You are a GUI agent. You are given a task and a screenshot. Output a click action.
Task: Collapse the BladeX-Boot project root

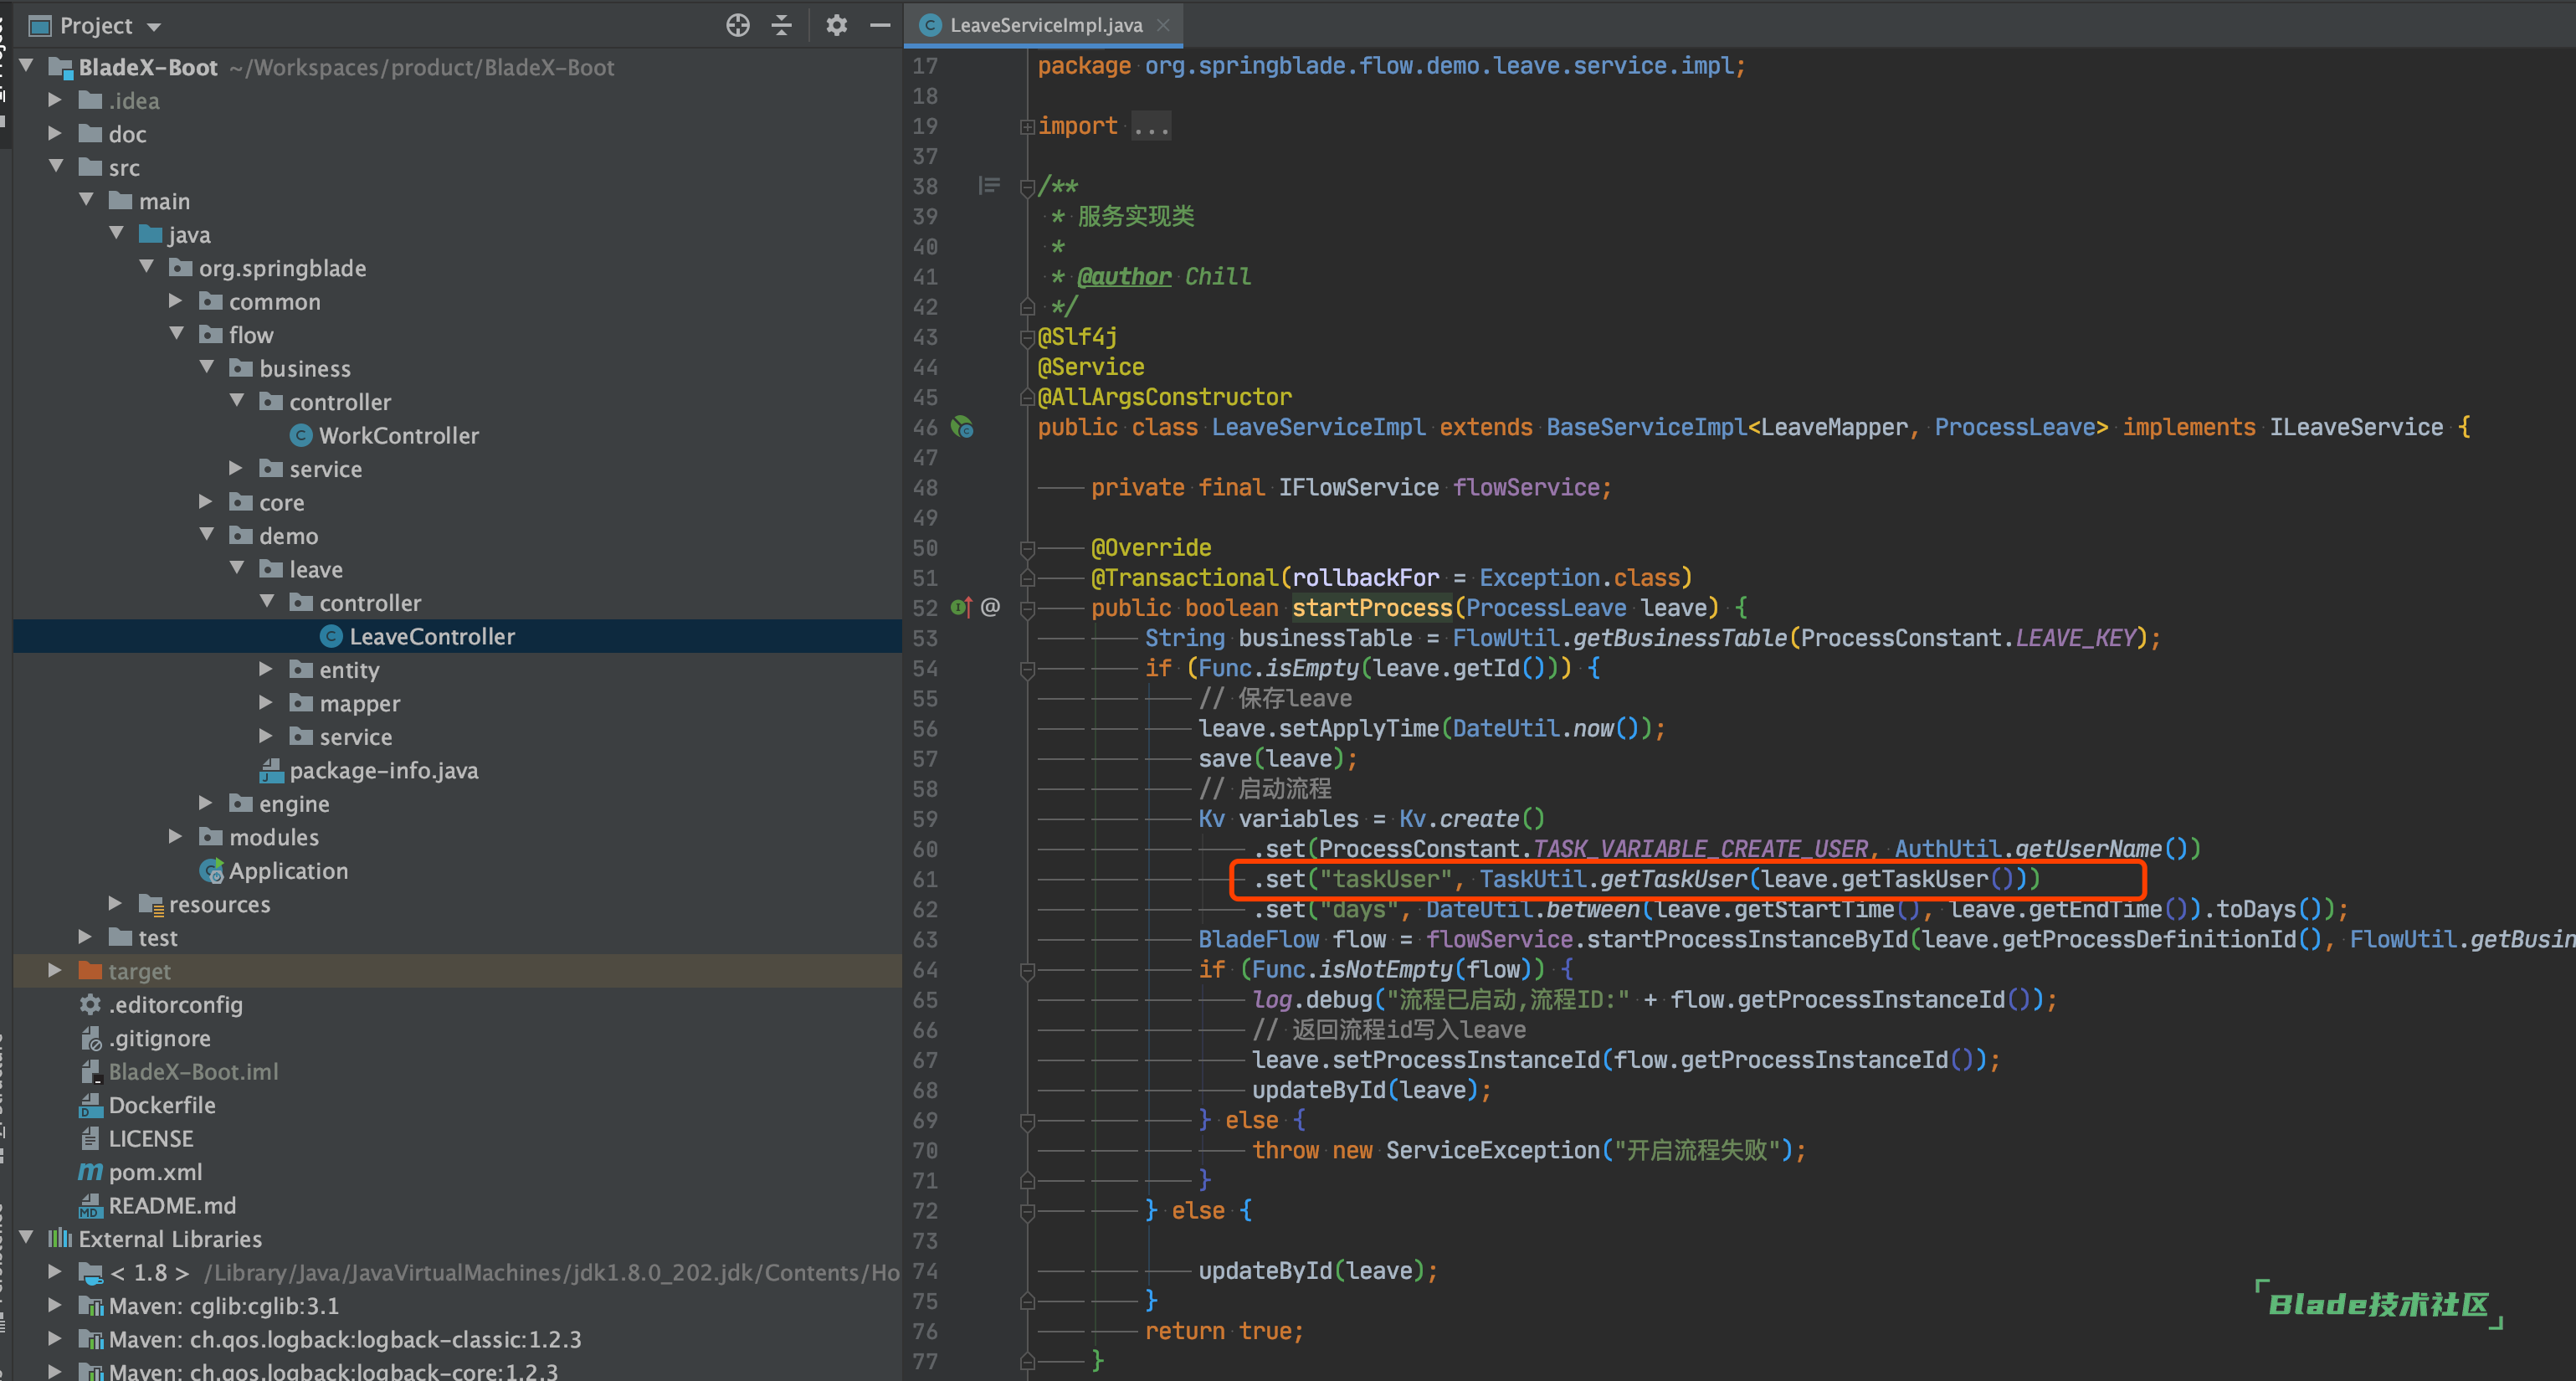27,66
